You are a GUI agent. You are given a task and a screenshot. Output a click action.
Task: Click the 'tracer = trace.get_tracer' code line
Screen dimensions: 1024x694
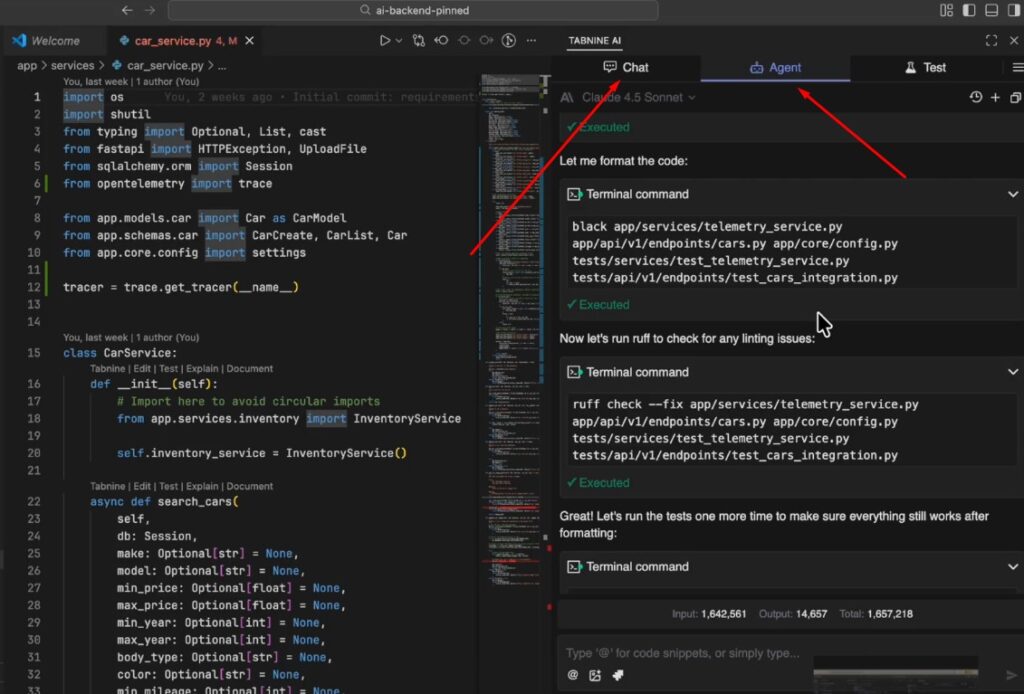[181, 287]
